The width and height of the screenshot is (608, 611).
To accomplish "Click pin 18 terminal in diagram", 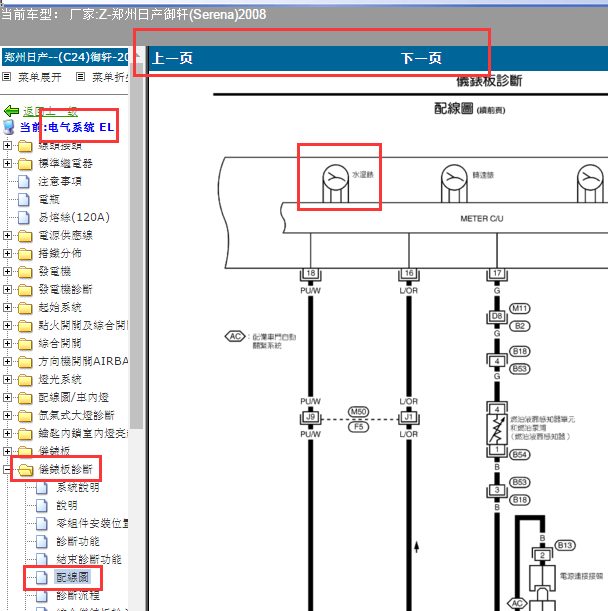I will [311, 273].
